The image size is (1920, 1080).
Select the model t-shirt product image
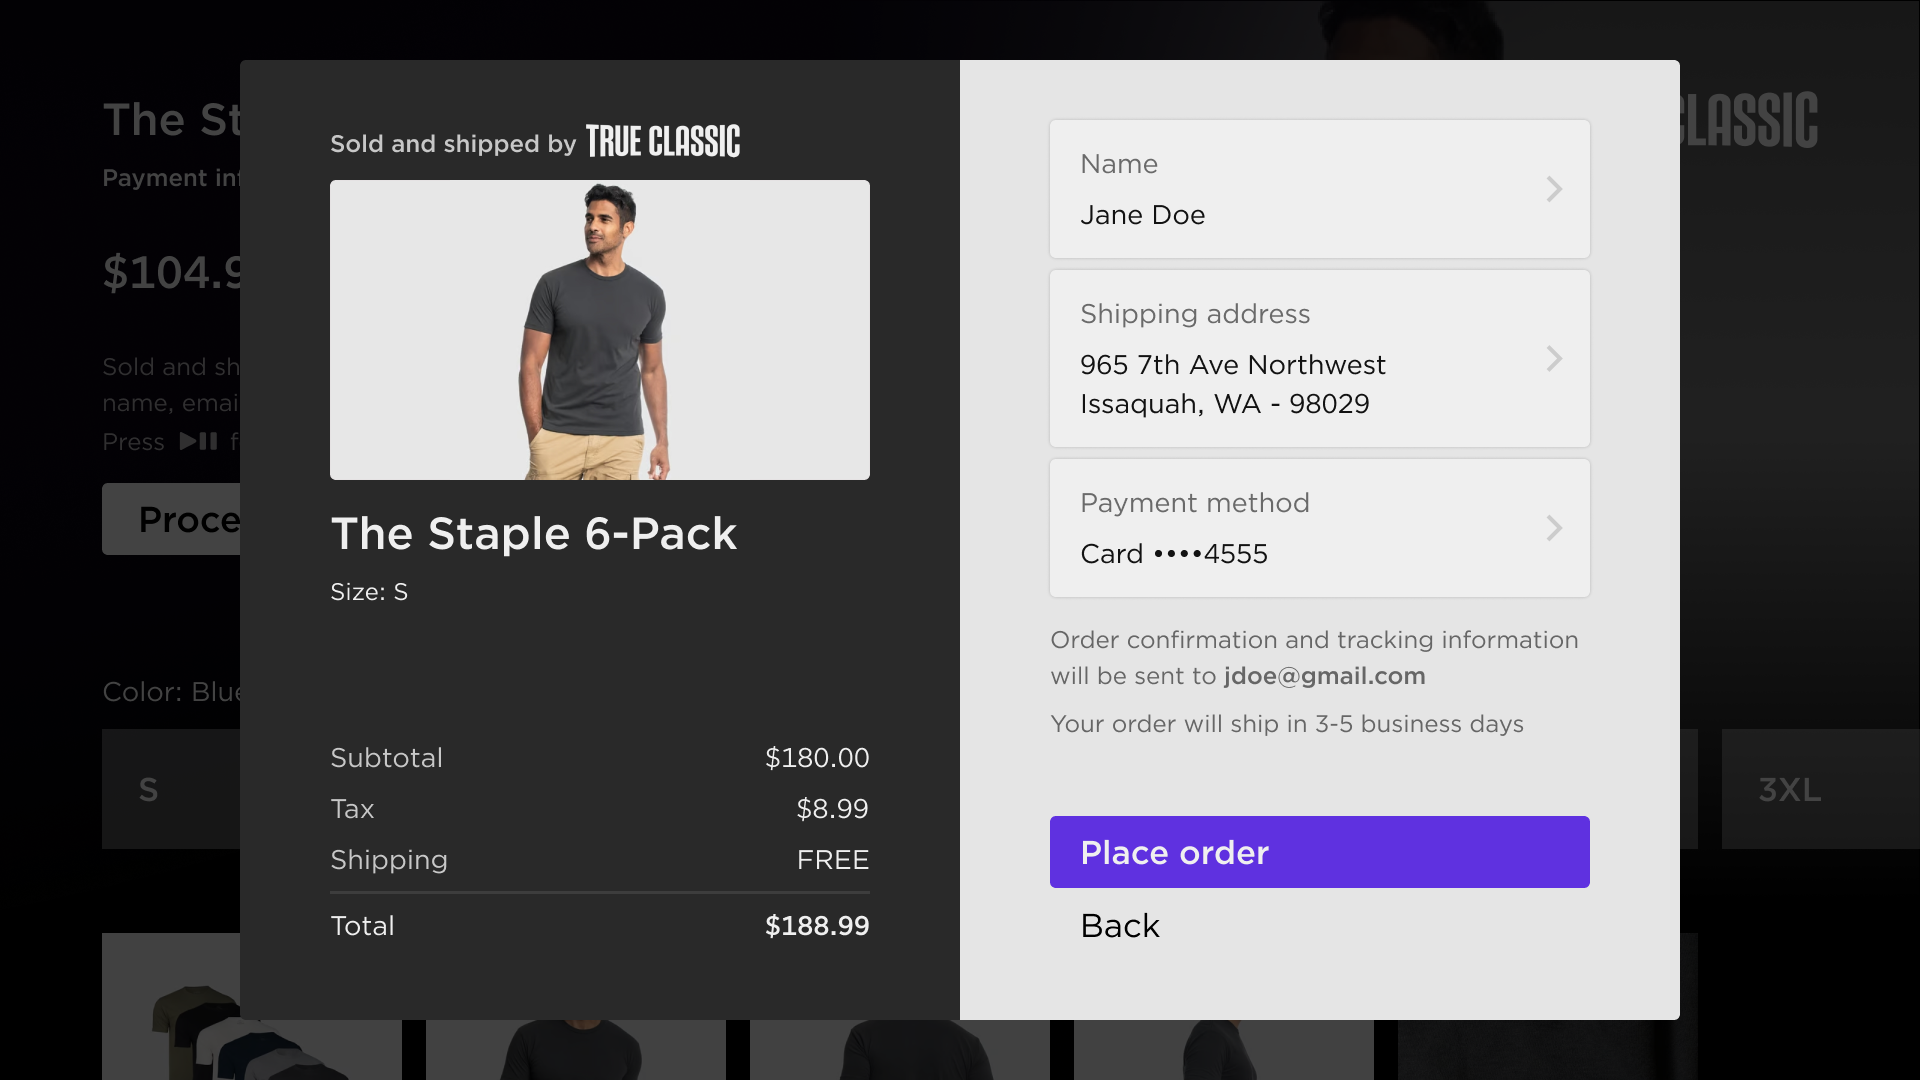point(599,330)
